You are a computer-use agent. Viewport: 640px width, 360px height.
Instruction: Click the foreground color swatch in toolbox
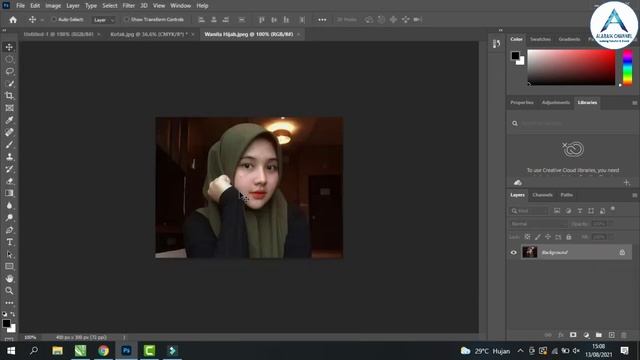coord(6,323)
